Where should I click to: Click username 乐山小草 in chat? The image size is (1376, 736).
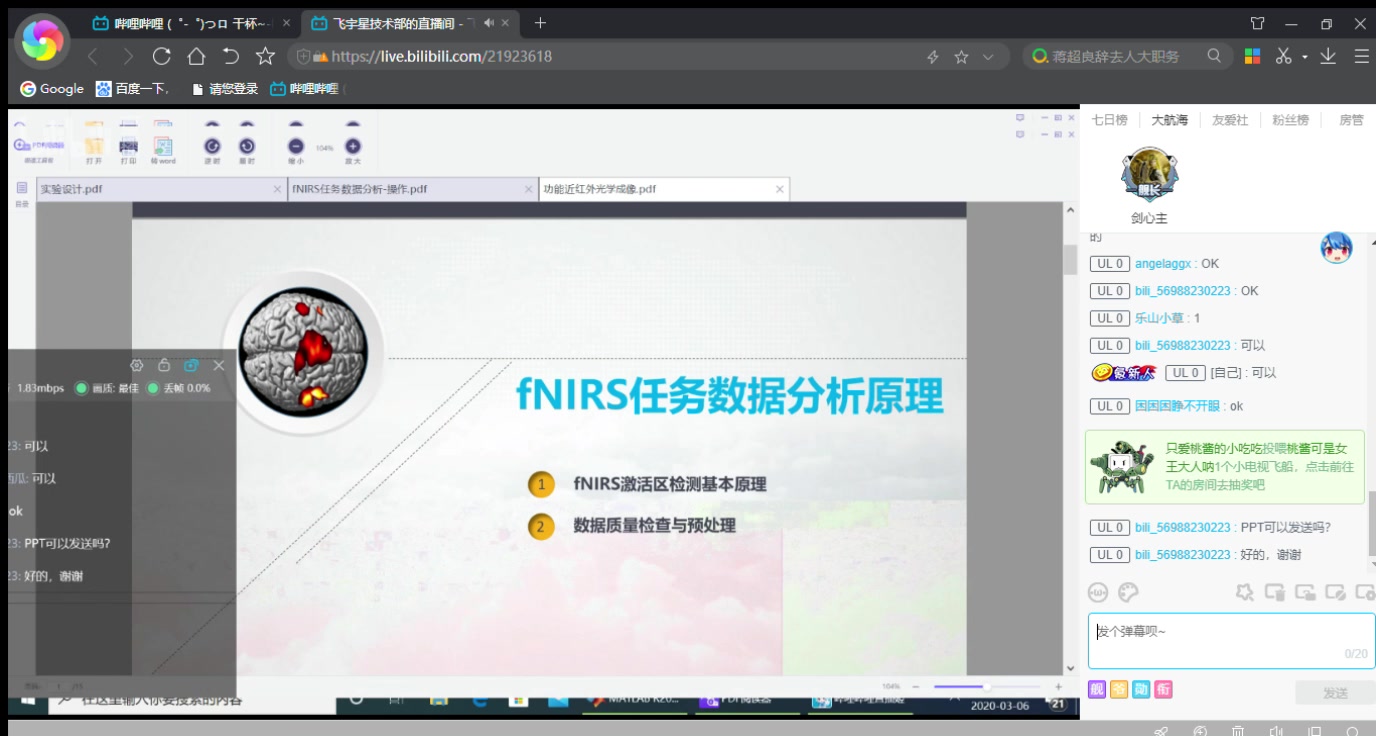[1159, 318]
